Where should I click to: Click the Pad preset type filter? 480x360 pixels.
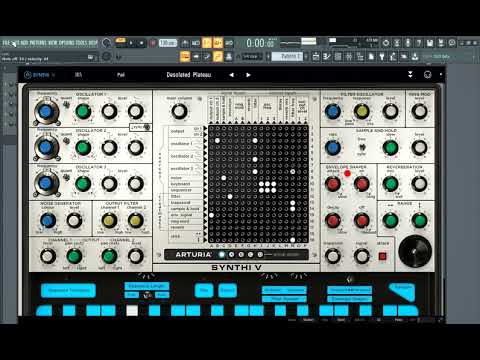click(x=121, y=75)
